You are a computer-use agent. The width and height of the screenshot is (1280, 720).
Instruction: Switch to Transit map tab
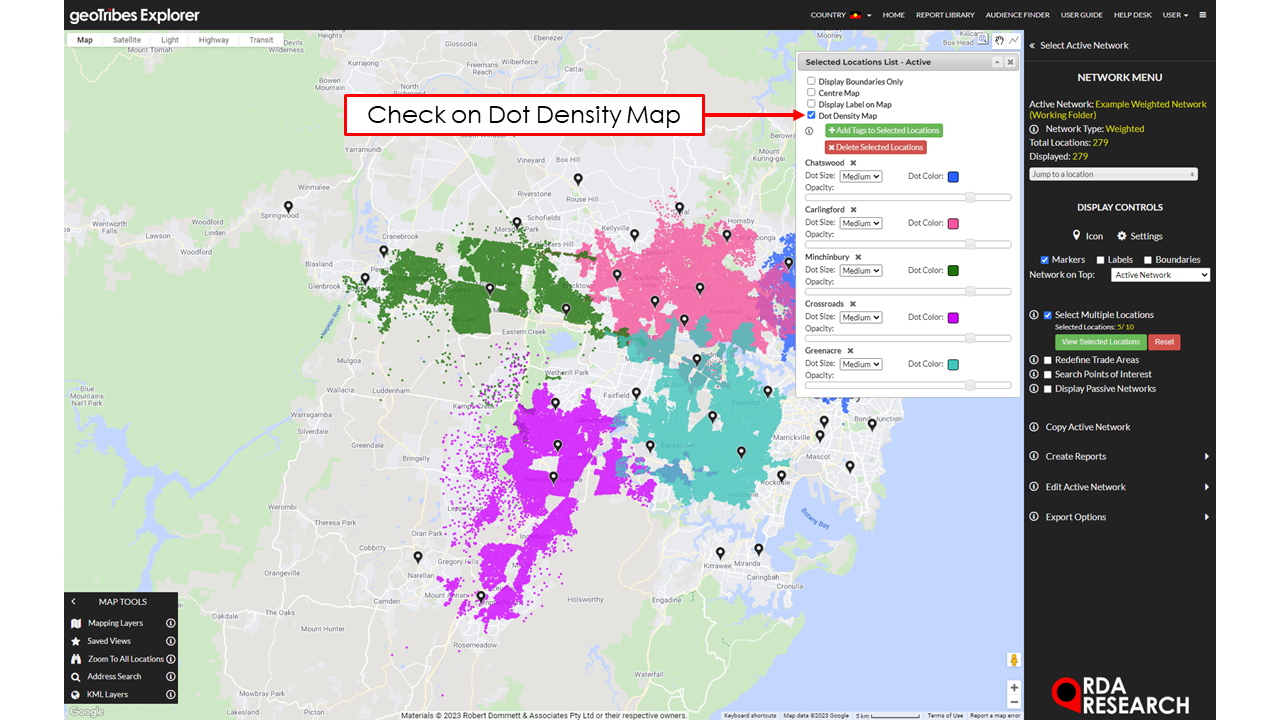point(261,40)
